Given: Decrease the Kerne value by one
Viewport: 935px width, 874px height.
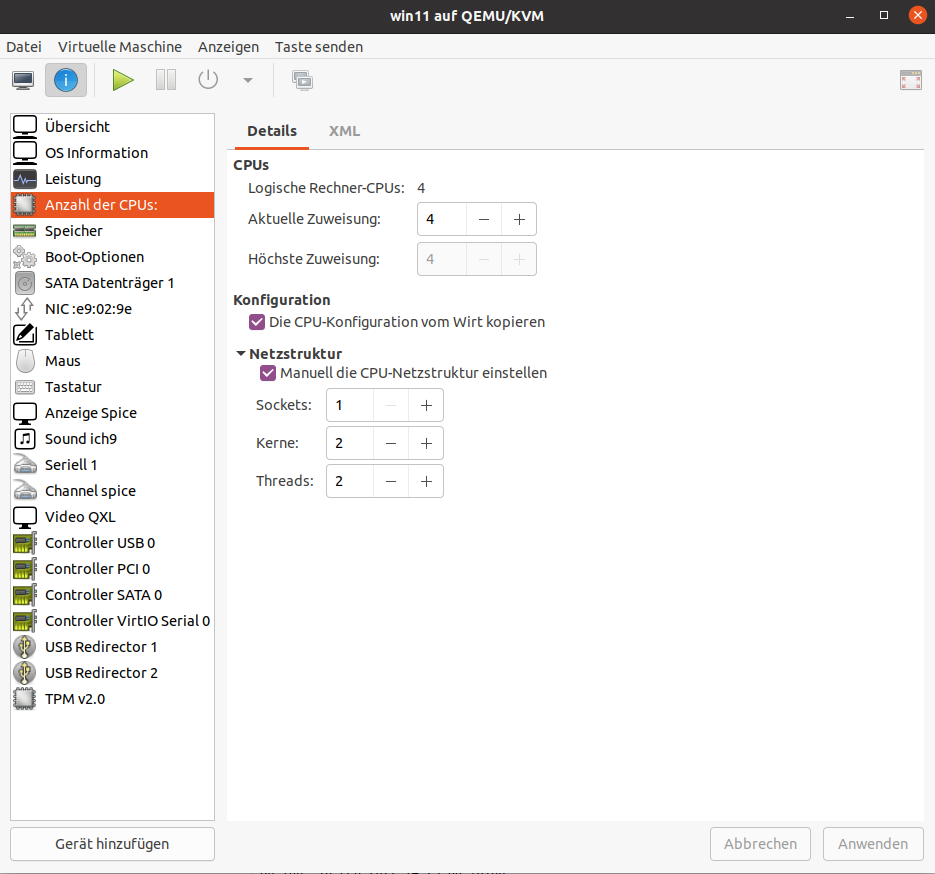Looking at the screenshot, I should (x=391, y=443).
